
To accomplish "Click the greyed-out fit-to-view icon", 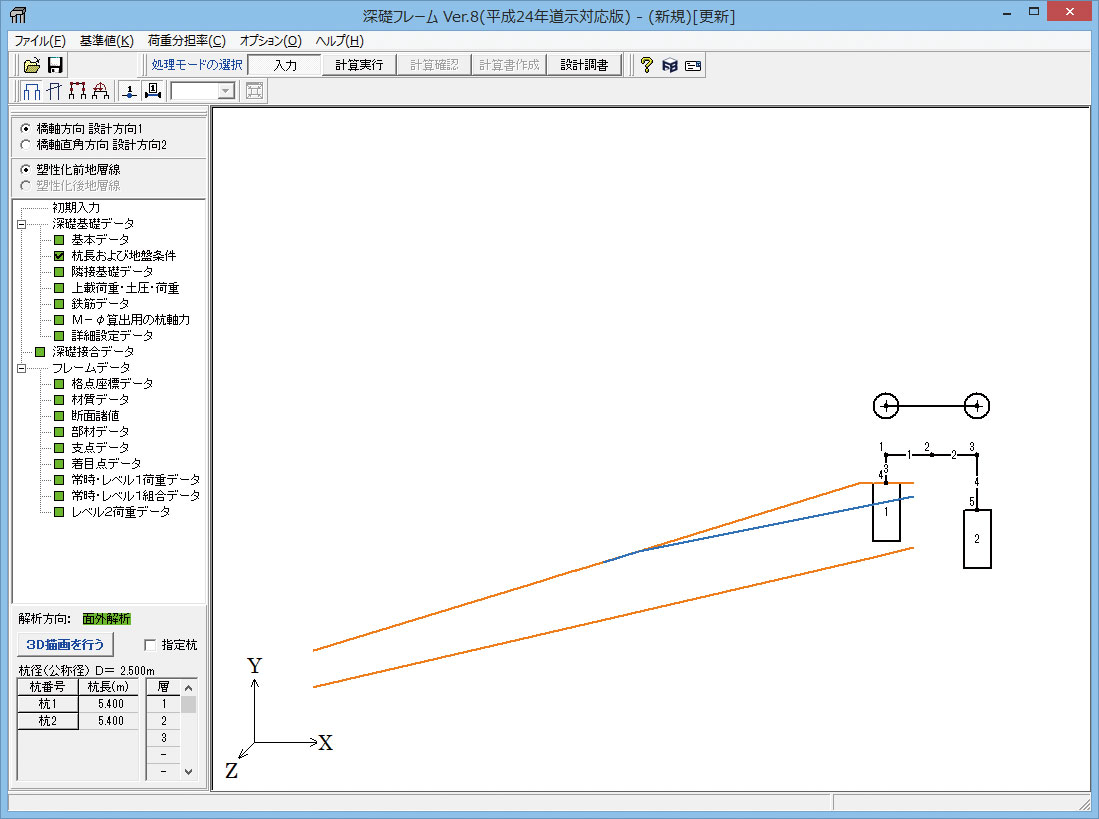I will pos(254,90).
